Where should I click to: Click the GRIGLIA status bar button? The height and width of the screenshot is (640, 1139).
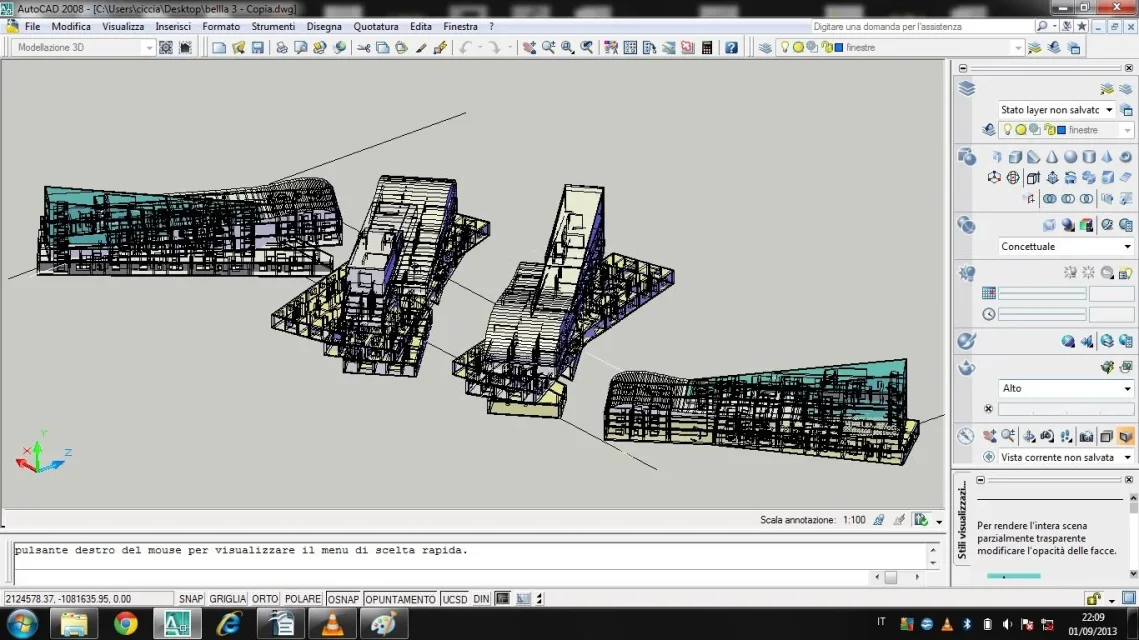(x=227, y=599)
